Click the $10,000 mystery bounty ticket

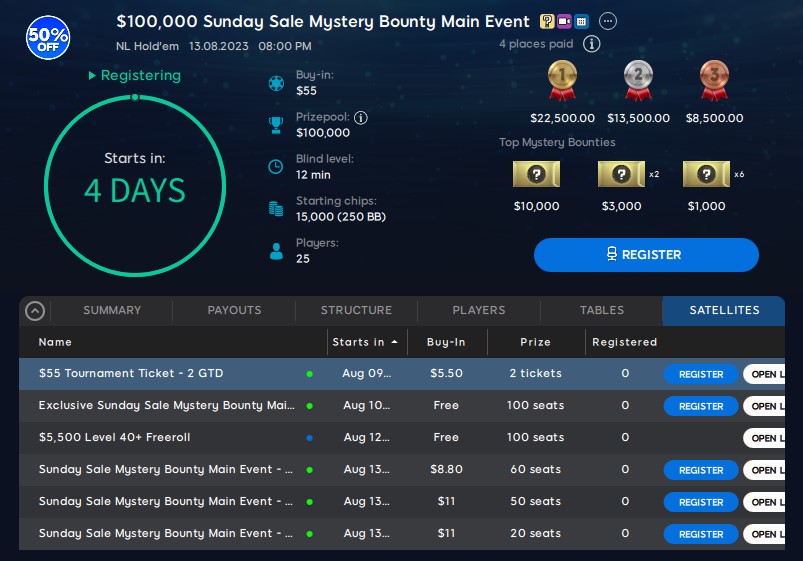536,176
